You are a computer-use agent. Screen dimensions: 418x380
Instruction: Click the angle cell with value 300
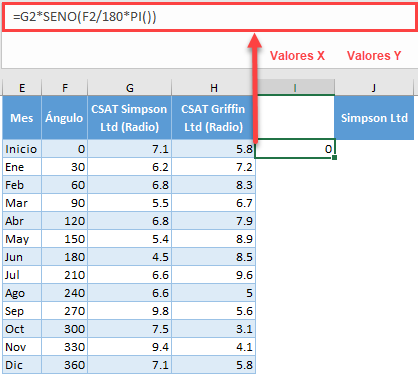pos(64,329)
